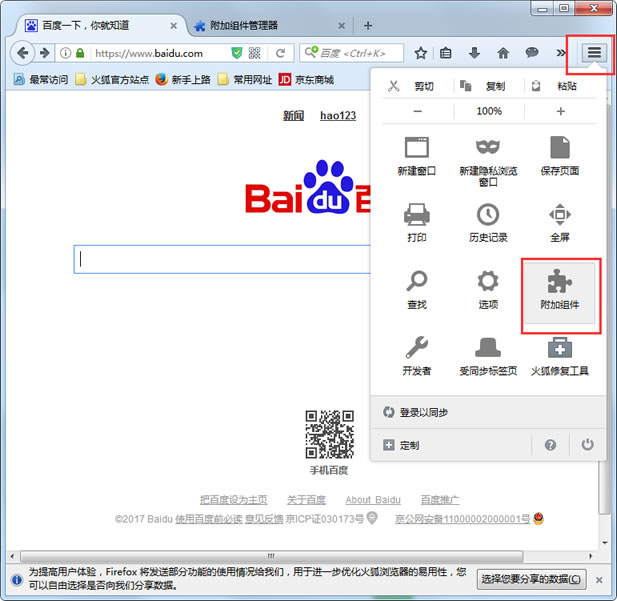Click the mobile Baidu QR code image
617x601 pixels.
pos(330,434)
